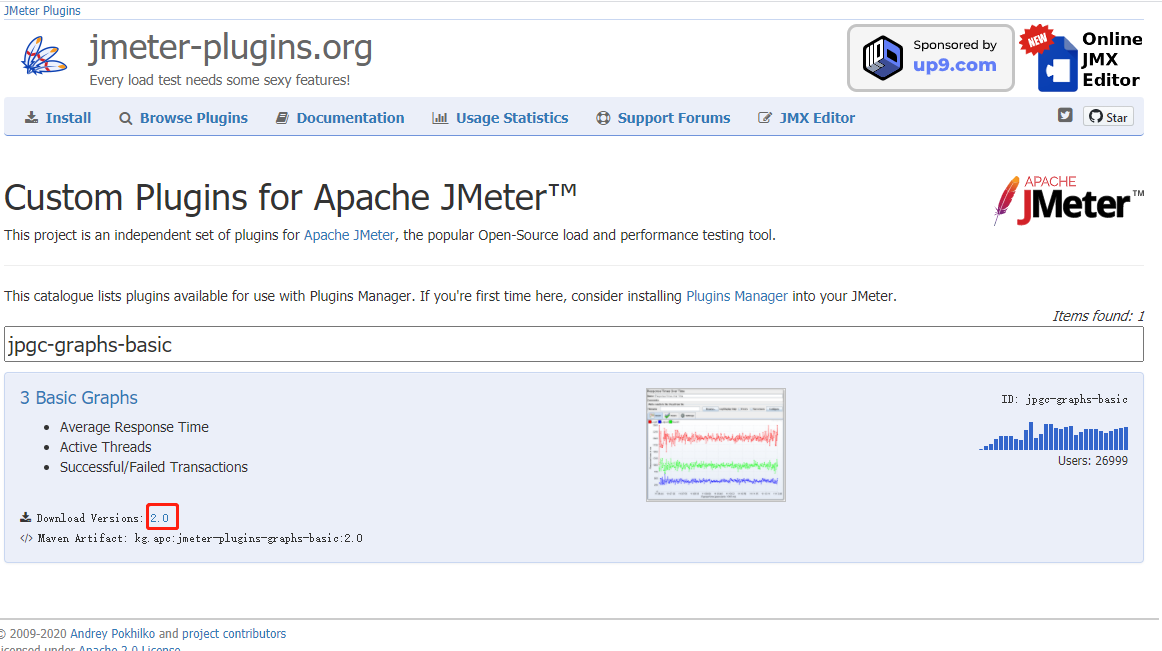The height and width of the screenshot is (651, 1162).
Task: Open the Online JMX Editor banner
Action: click(x=1082, y=59)
